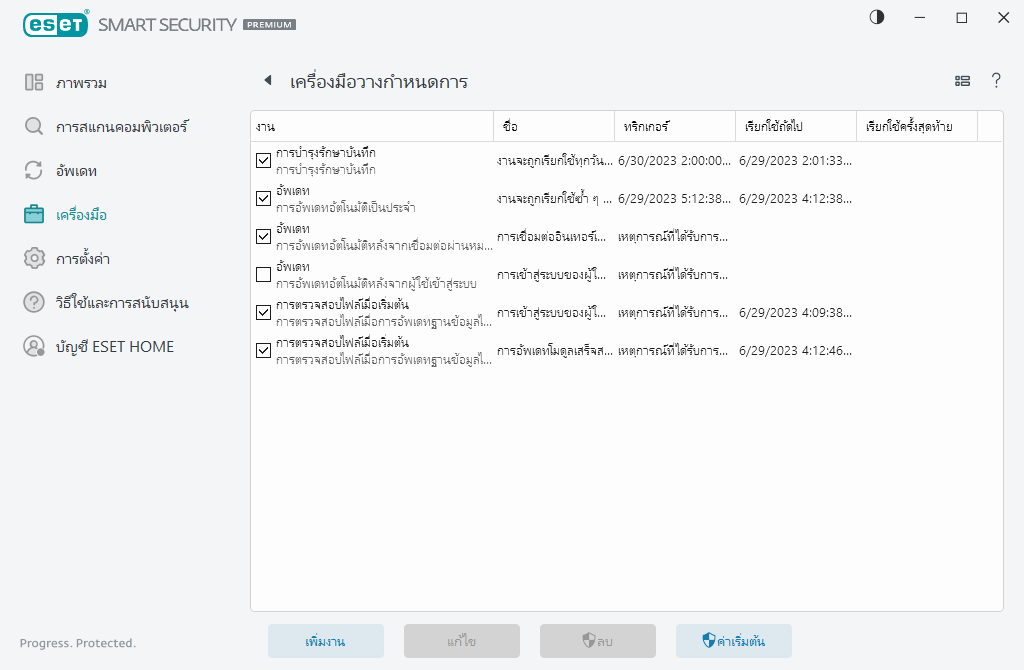Open the วิธีใช้และการสนับสนุน menu item
The height and width of the screenshot is (670, 1024).
click(122, 302)
